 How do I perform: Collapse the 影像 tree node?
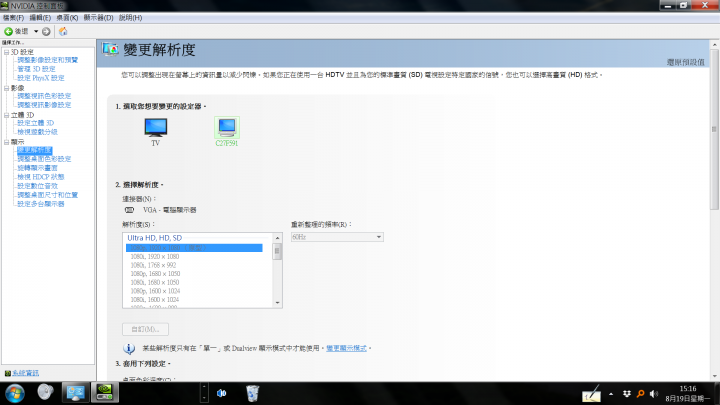pos(6,88)
